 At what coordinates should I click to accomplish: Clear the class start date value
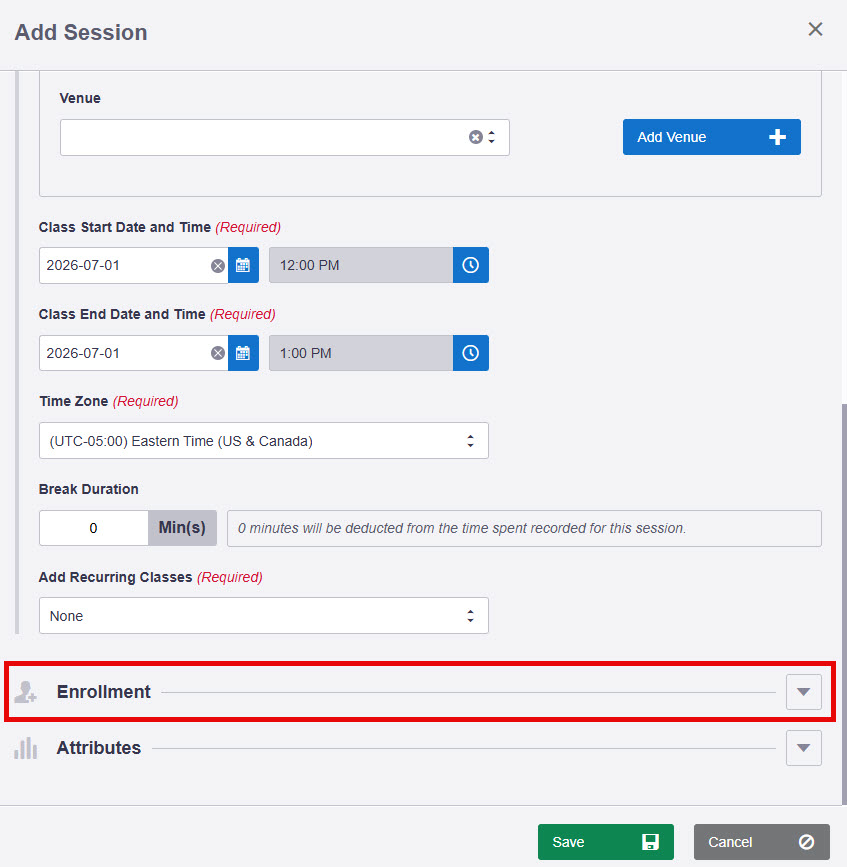(x=218, y=266)
